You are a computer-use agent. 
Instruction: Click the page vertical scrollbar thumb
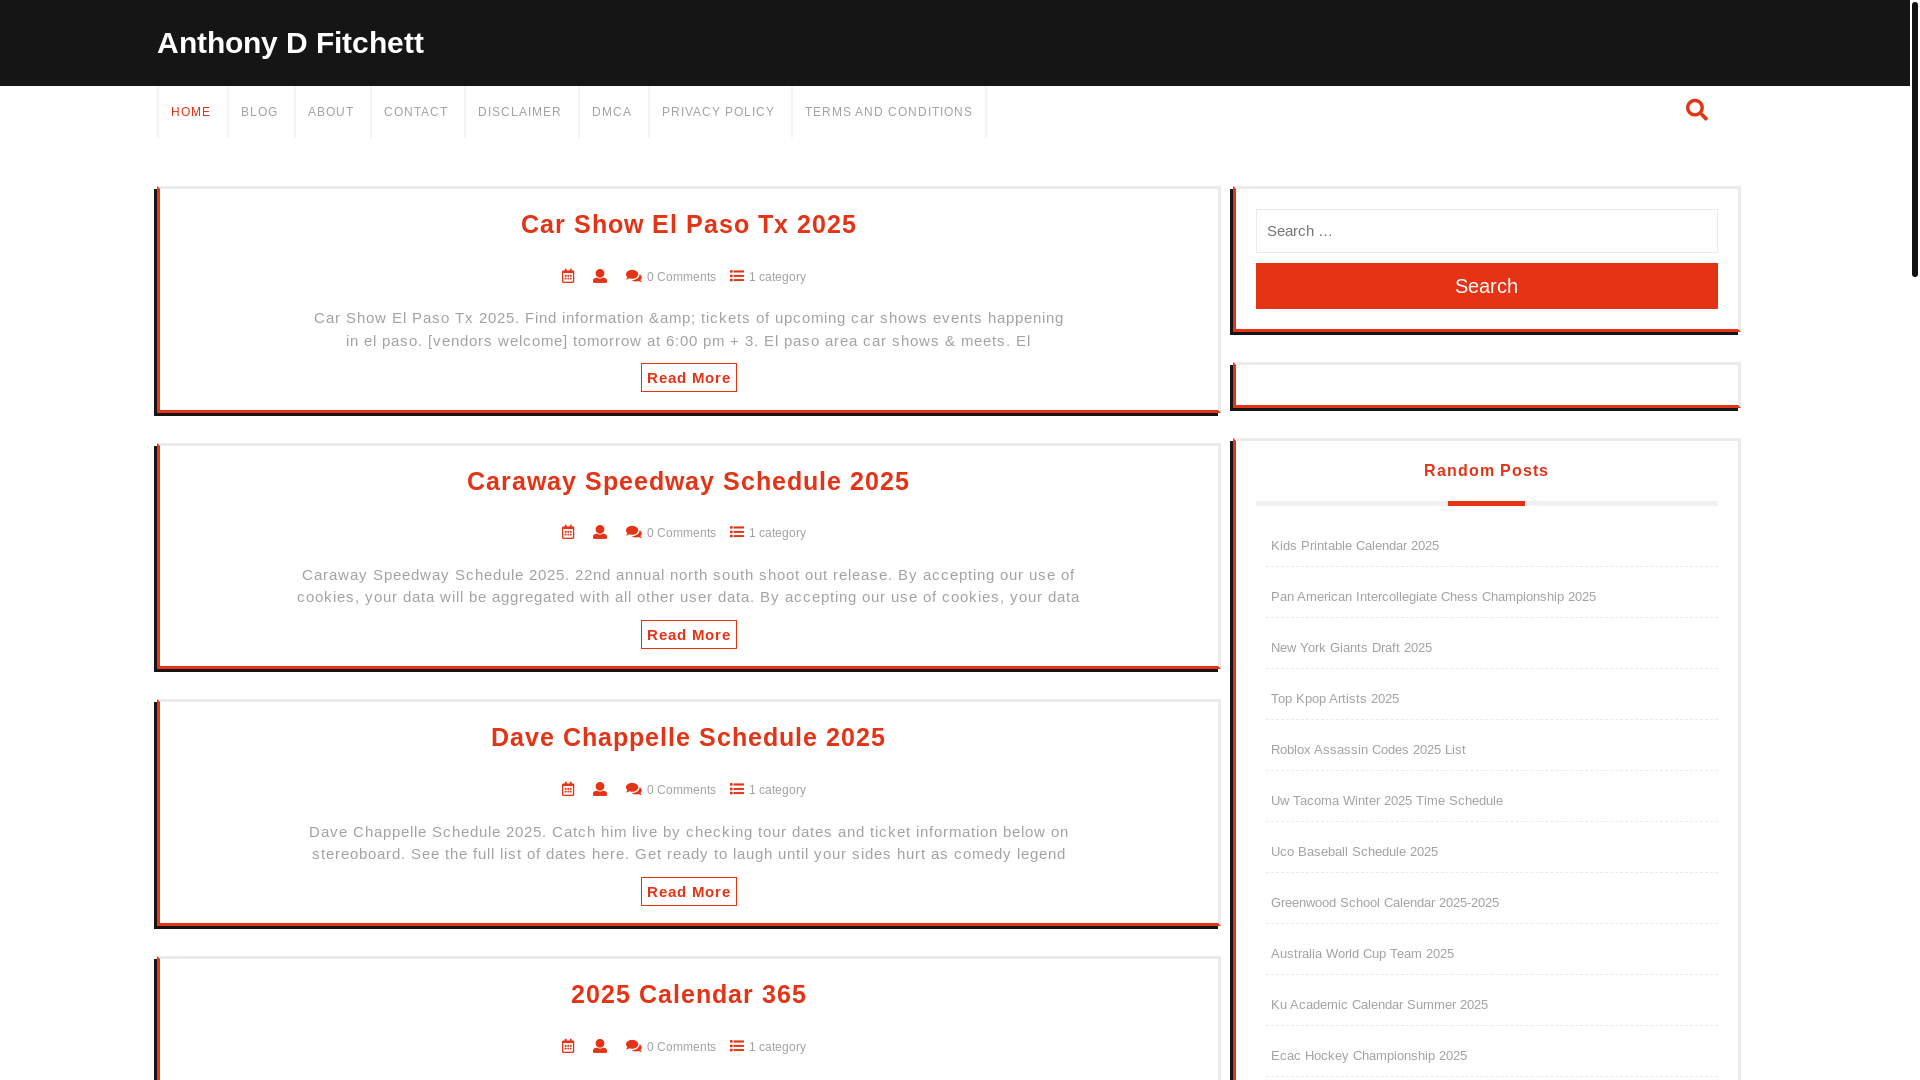click(1914, 138)
